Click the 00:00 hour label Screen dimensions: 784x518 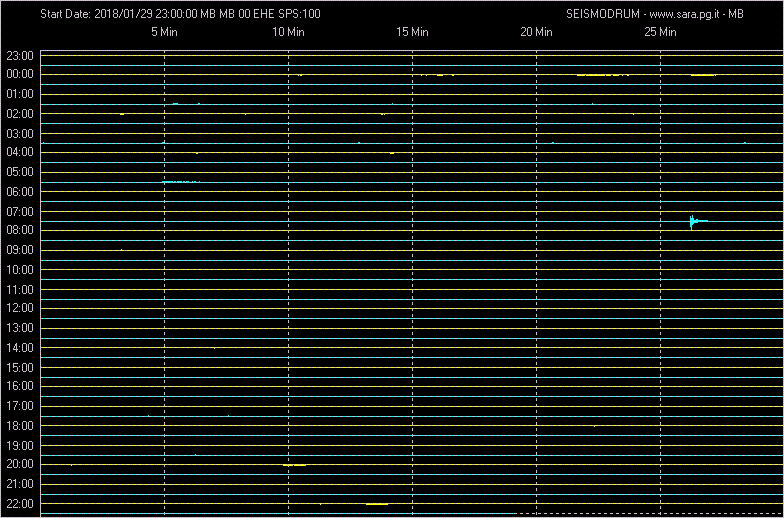tap(20, 74)
